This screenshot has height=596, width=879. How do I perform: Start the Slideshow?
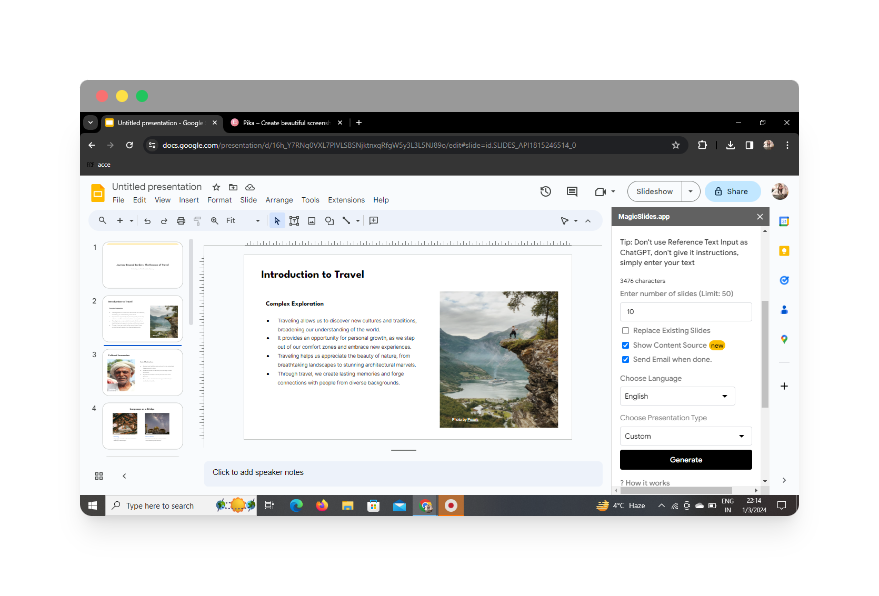pyautogui.click(x=654, y=192)
